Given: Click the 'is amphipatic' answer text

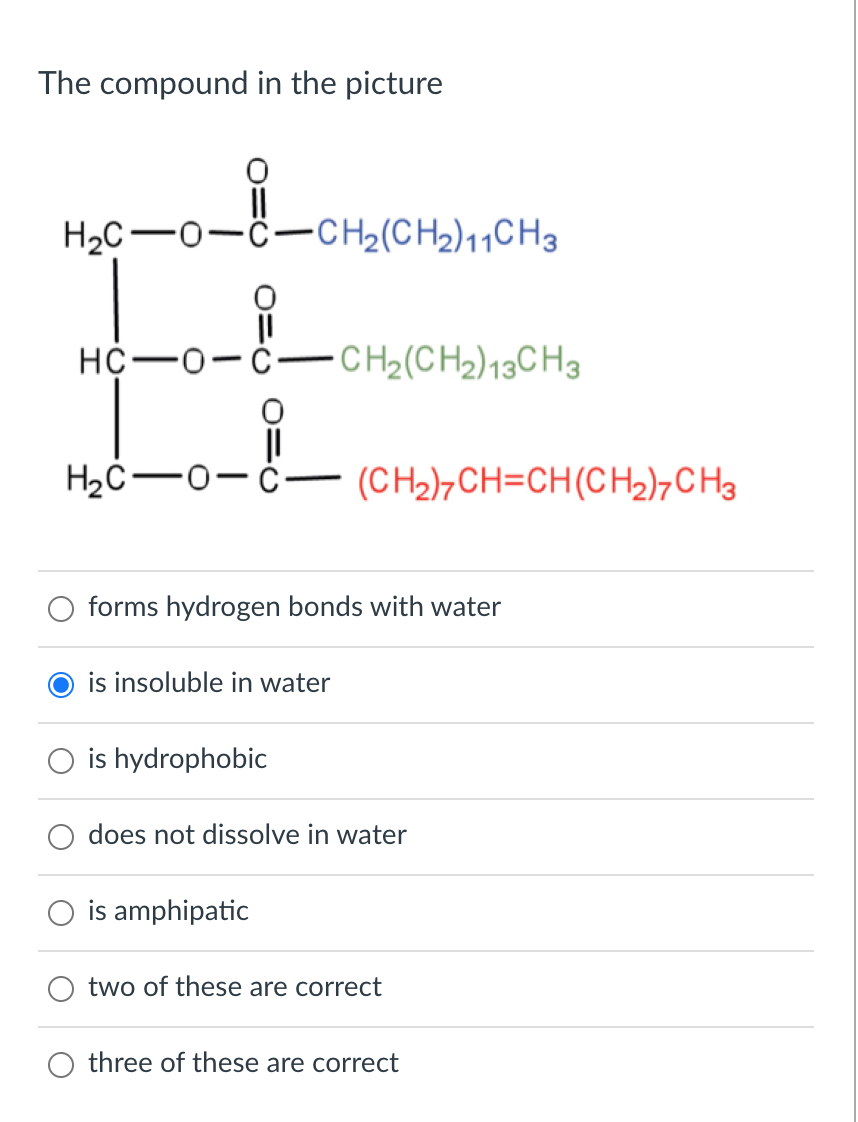Looking at the screenshot, I should click(169, 912).
